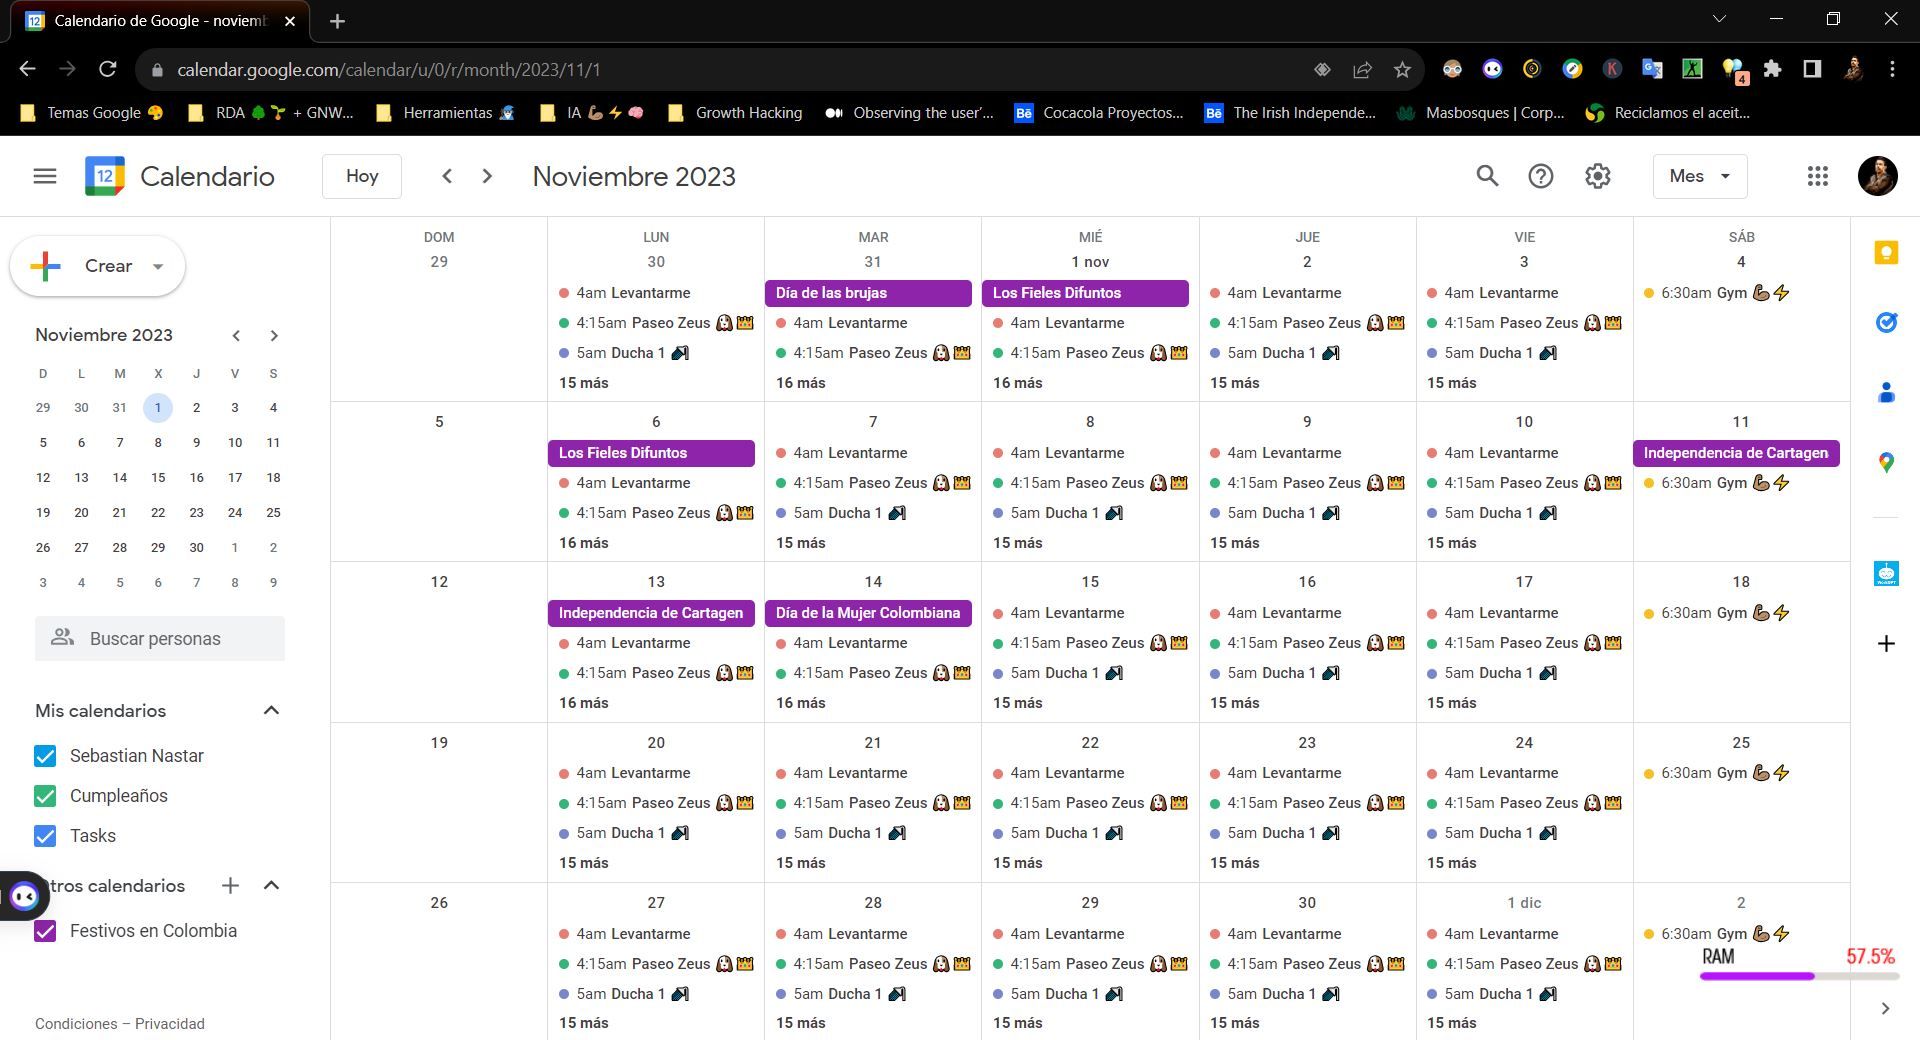
Task: Open the Mes view dropdown
Action: tap(1700, 176)
